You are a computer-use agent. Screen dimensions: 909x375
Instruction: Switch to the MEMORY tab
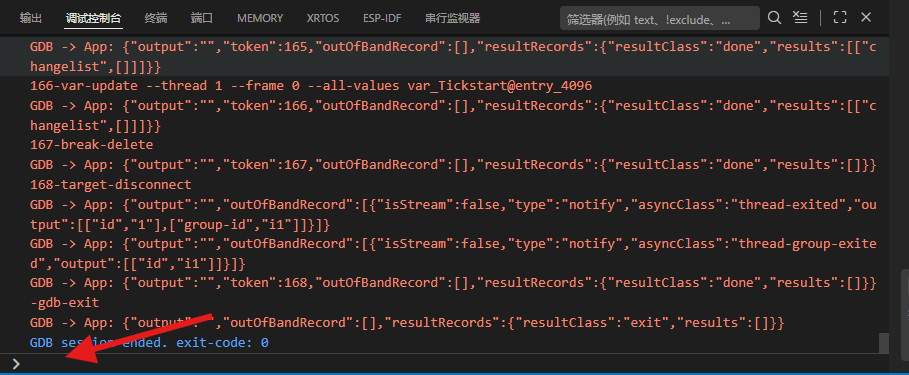point(260,19)
